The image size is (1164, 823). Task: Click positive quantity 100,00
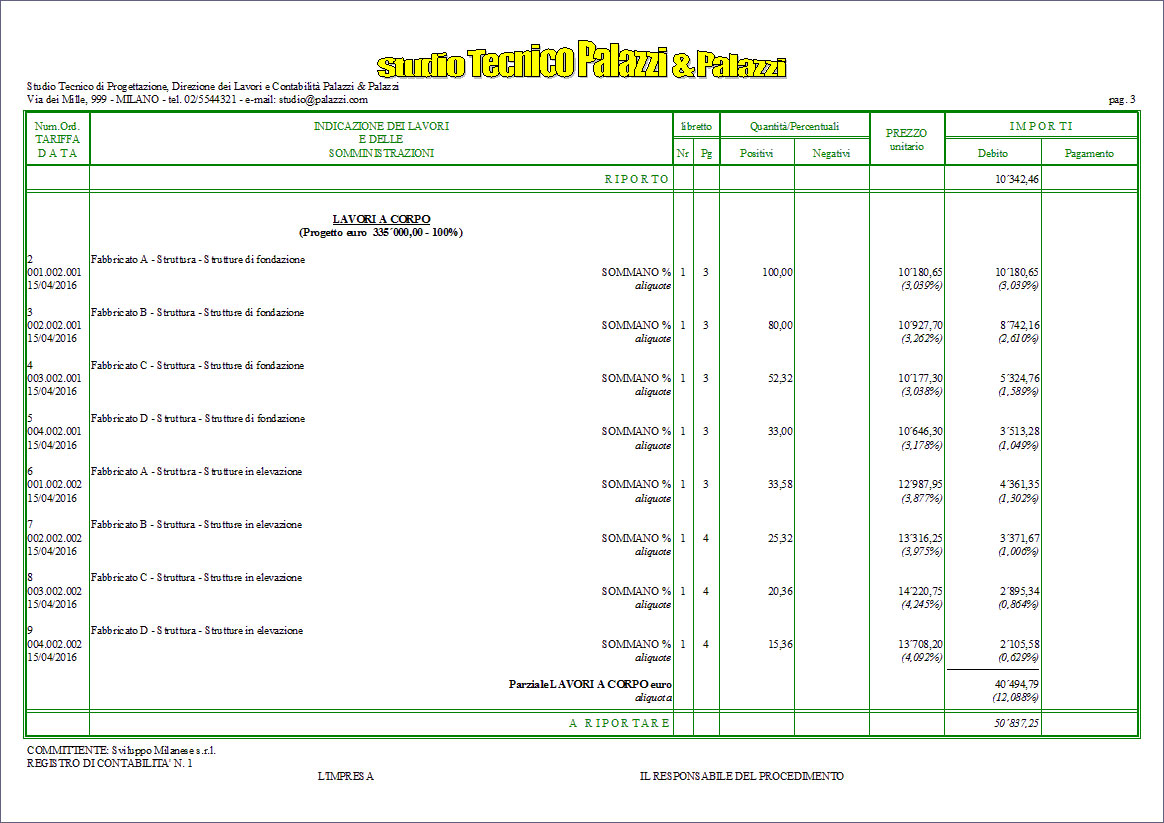tap(777, 272)
